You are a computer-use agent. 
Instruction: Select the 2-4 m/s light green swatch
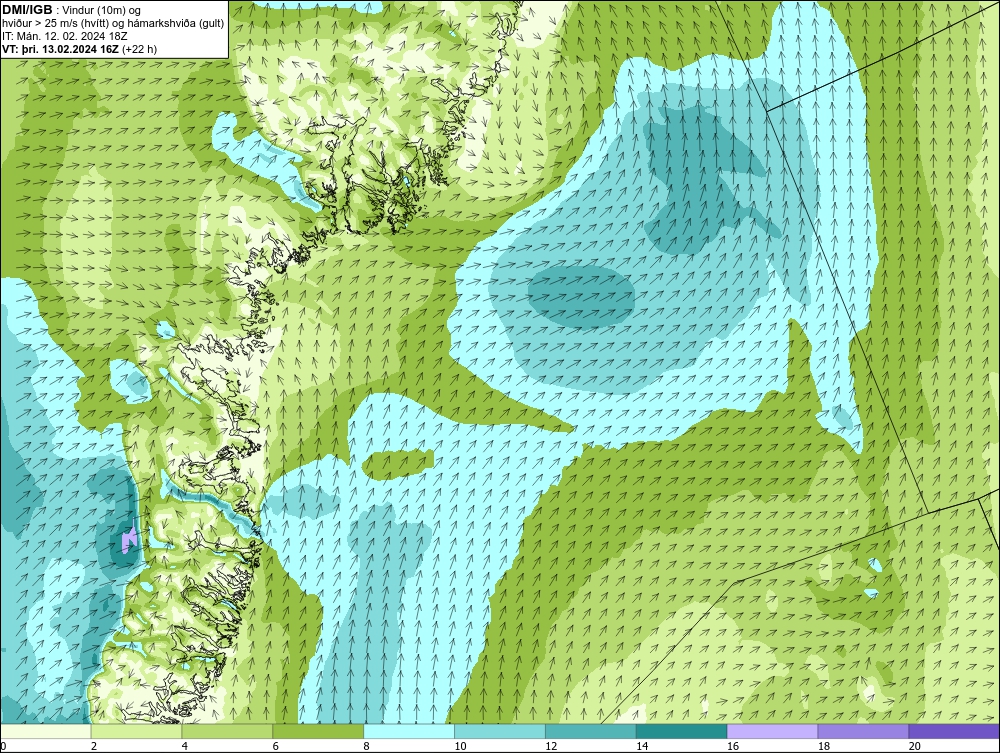136,731
